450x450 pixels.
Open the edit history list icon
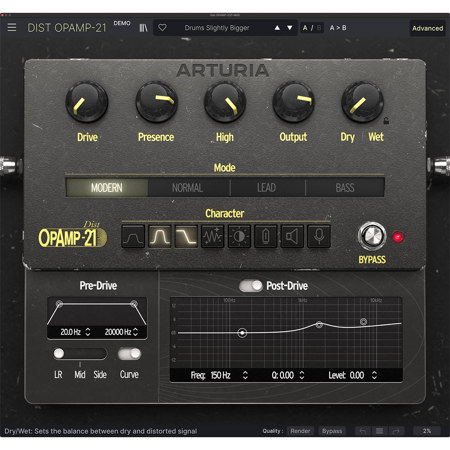pos(379,431)
